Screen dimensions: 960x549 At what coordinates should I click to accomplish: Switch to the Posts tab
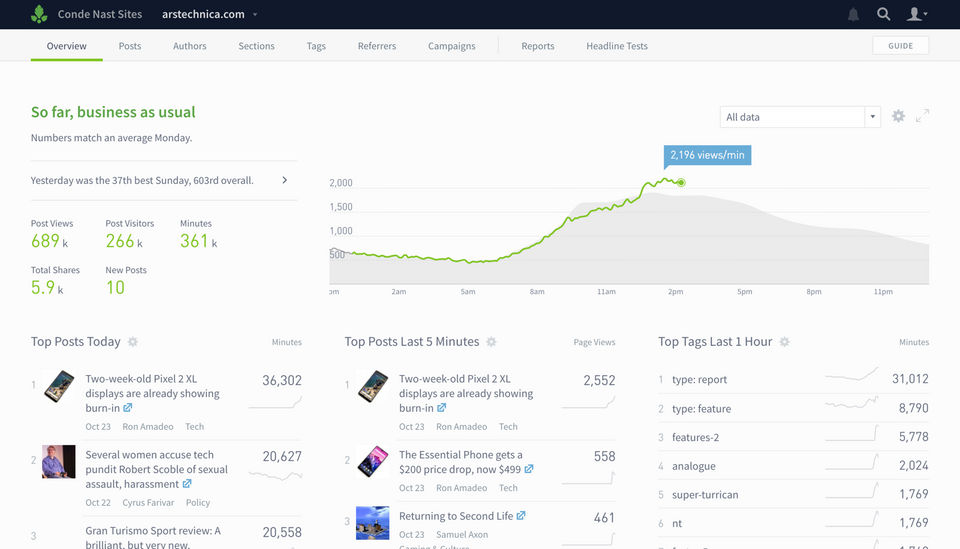click(x=130, y=46)
